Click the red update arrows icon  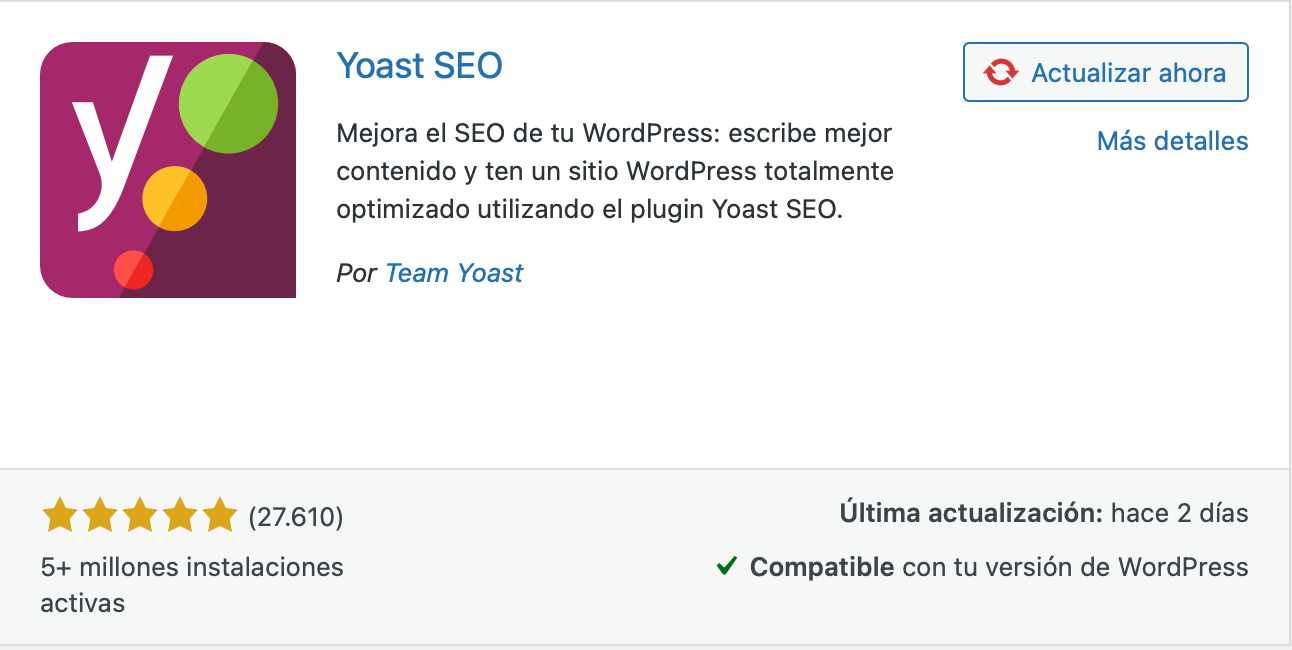(1001, 72)
